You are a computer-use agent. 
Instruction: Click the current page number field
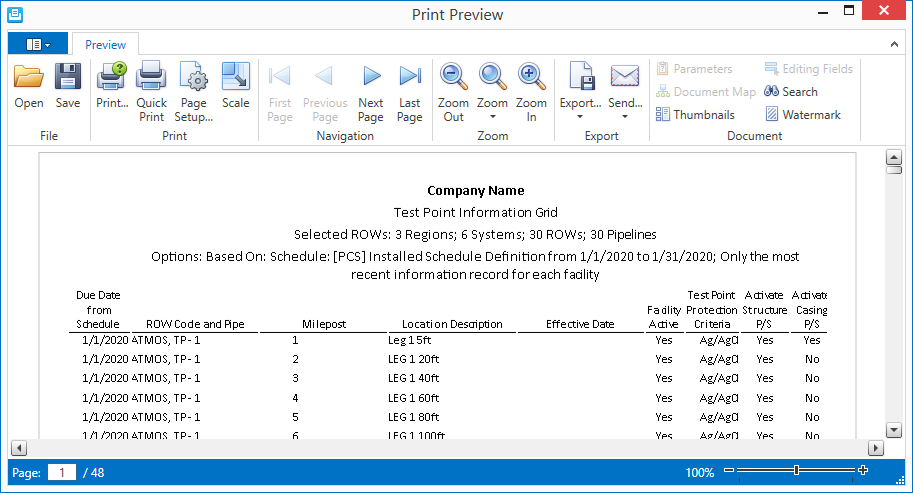point(62,472)
